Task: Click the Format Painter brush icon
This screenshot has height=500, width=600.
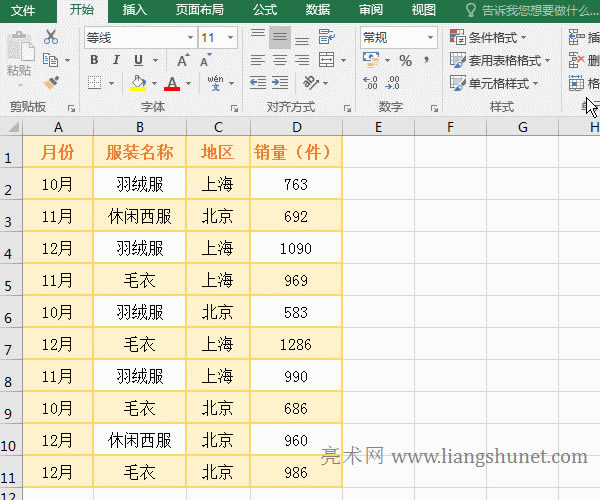Action: (x=51, y=82)
